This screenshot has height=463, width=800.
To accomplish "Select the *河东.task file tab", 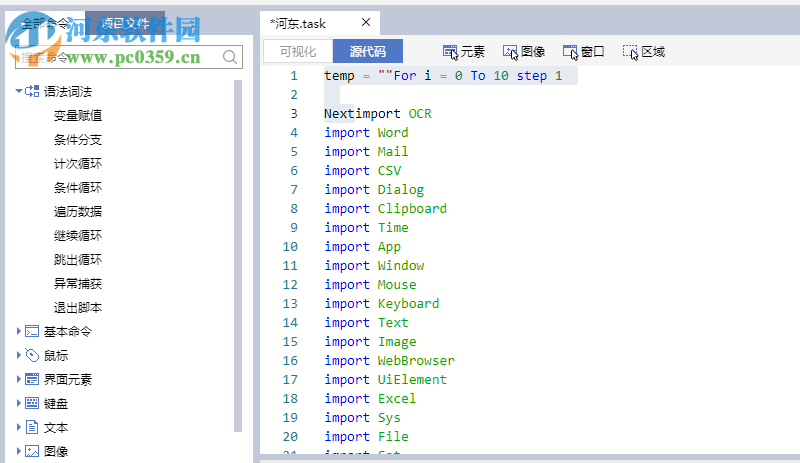I will point(320,23).
